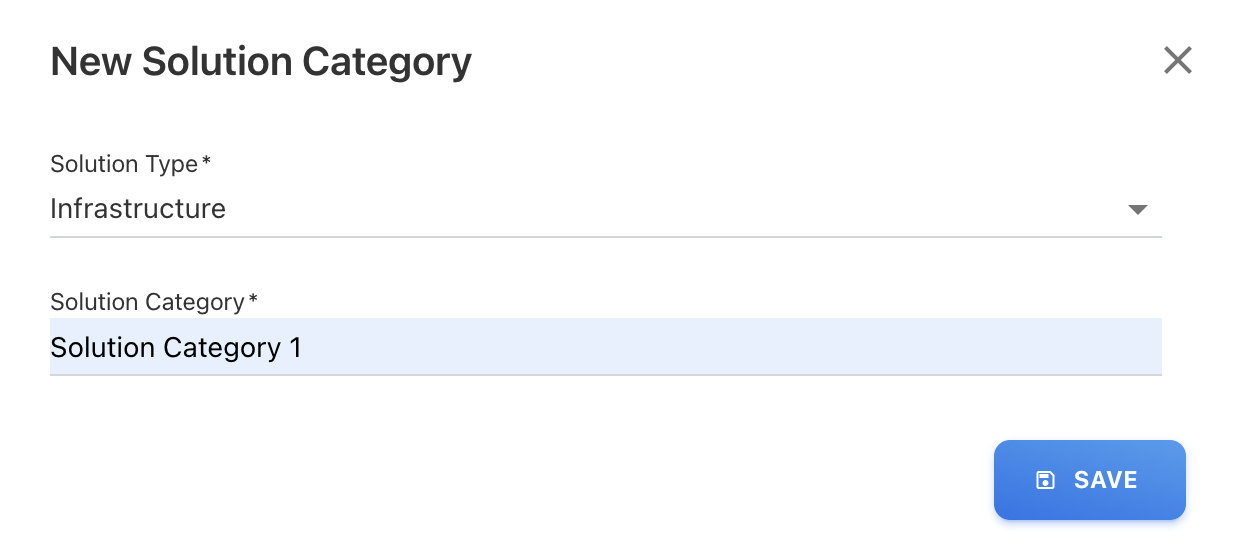
Task: Click the Solution Category field label
Action: 147,302
